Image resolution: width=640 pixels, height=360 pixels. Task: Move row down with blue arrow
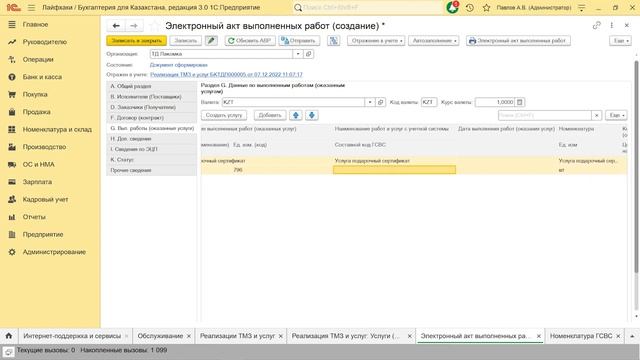pos(312,116)
